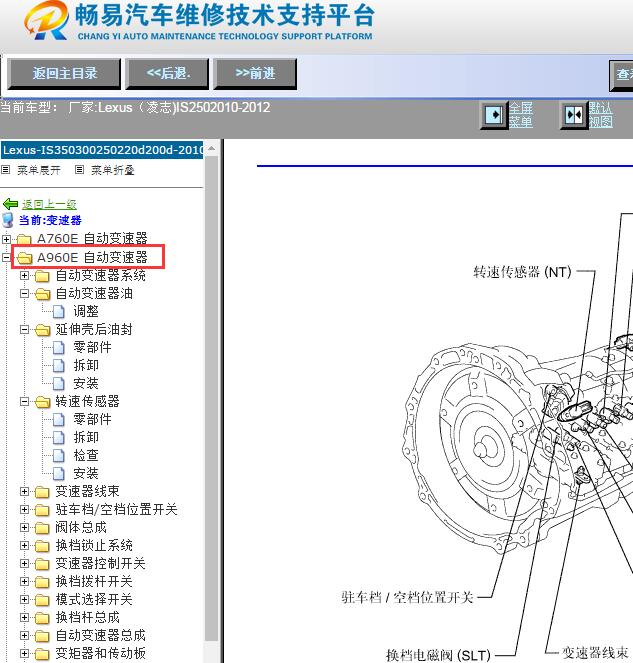The width and height of the screenshot is (633, 663).
Task: Click the 自动变速器油 folder icon
Action: 42,294
